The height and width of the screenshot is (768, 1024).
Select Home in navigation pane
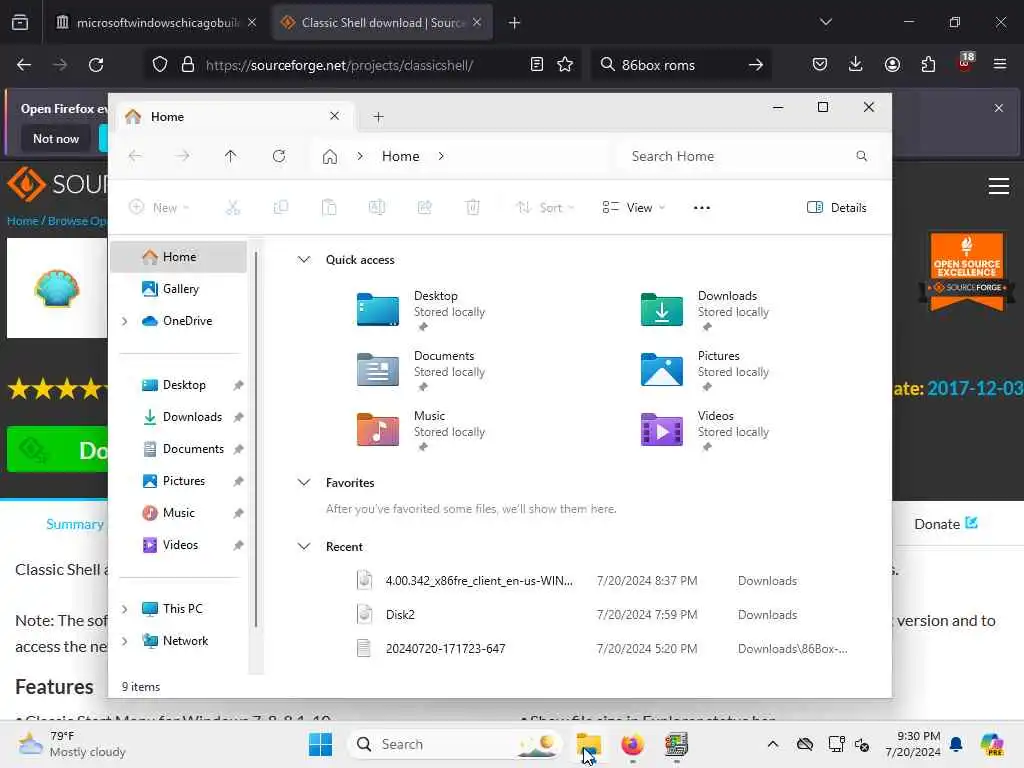(x=179, y=257)
